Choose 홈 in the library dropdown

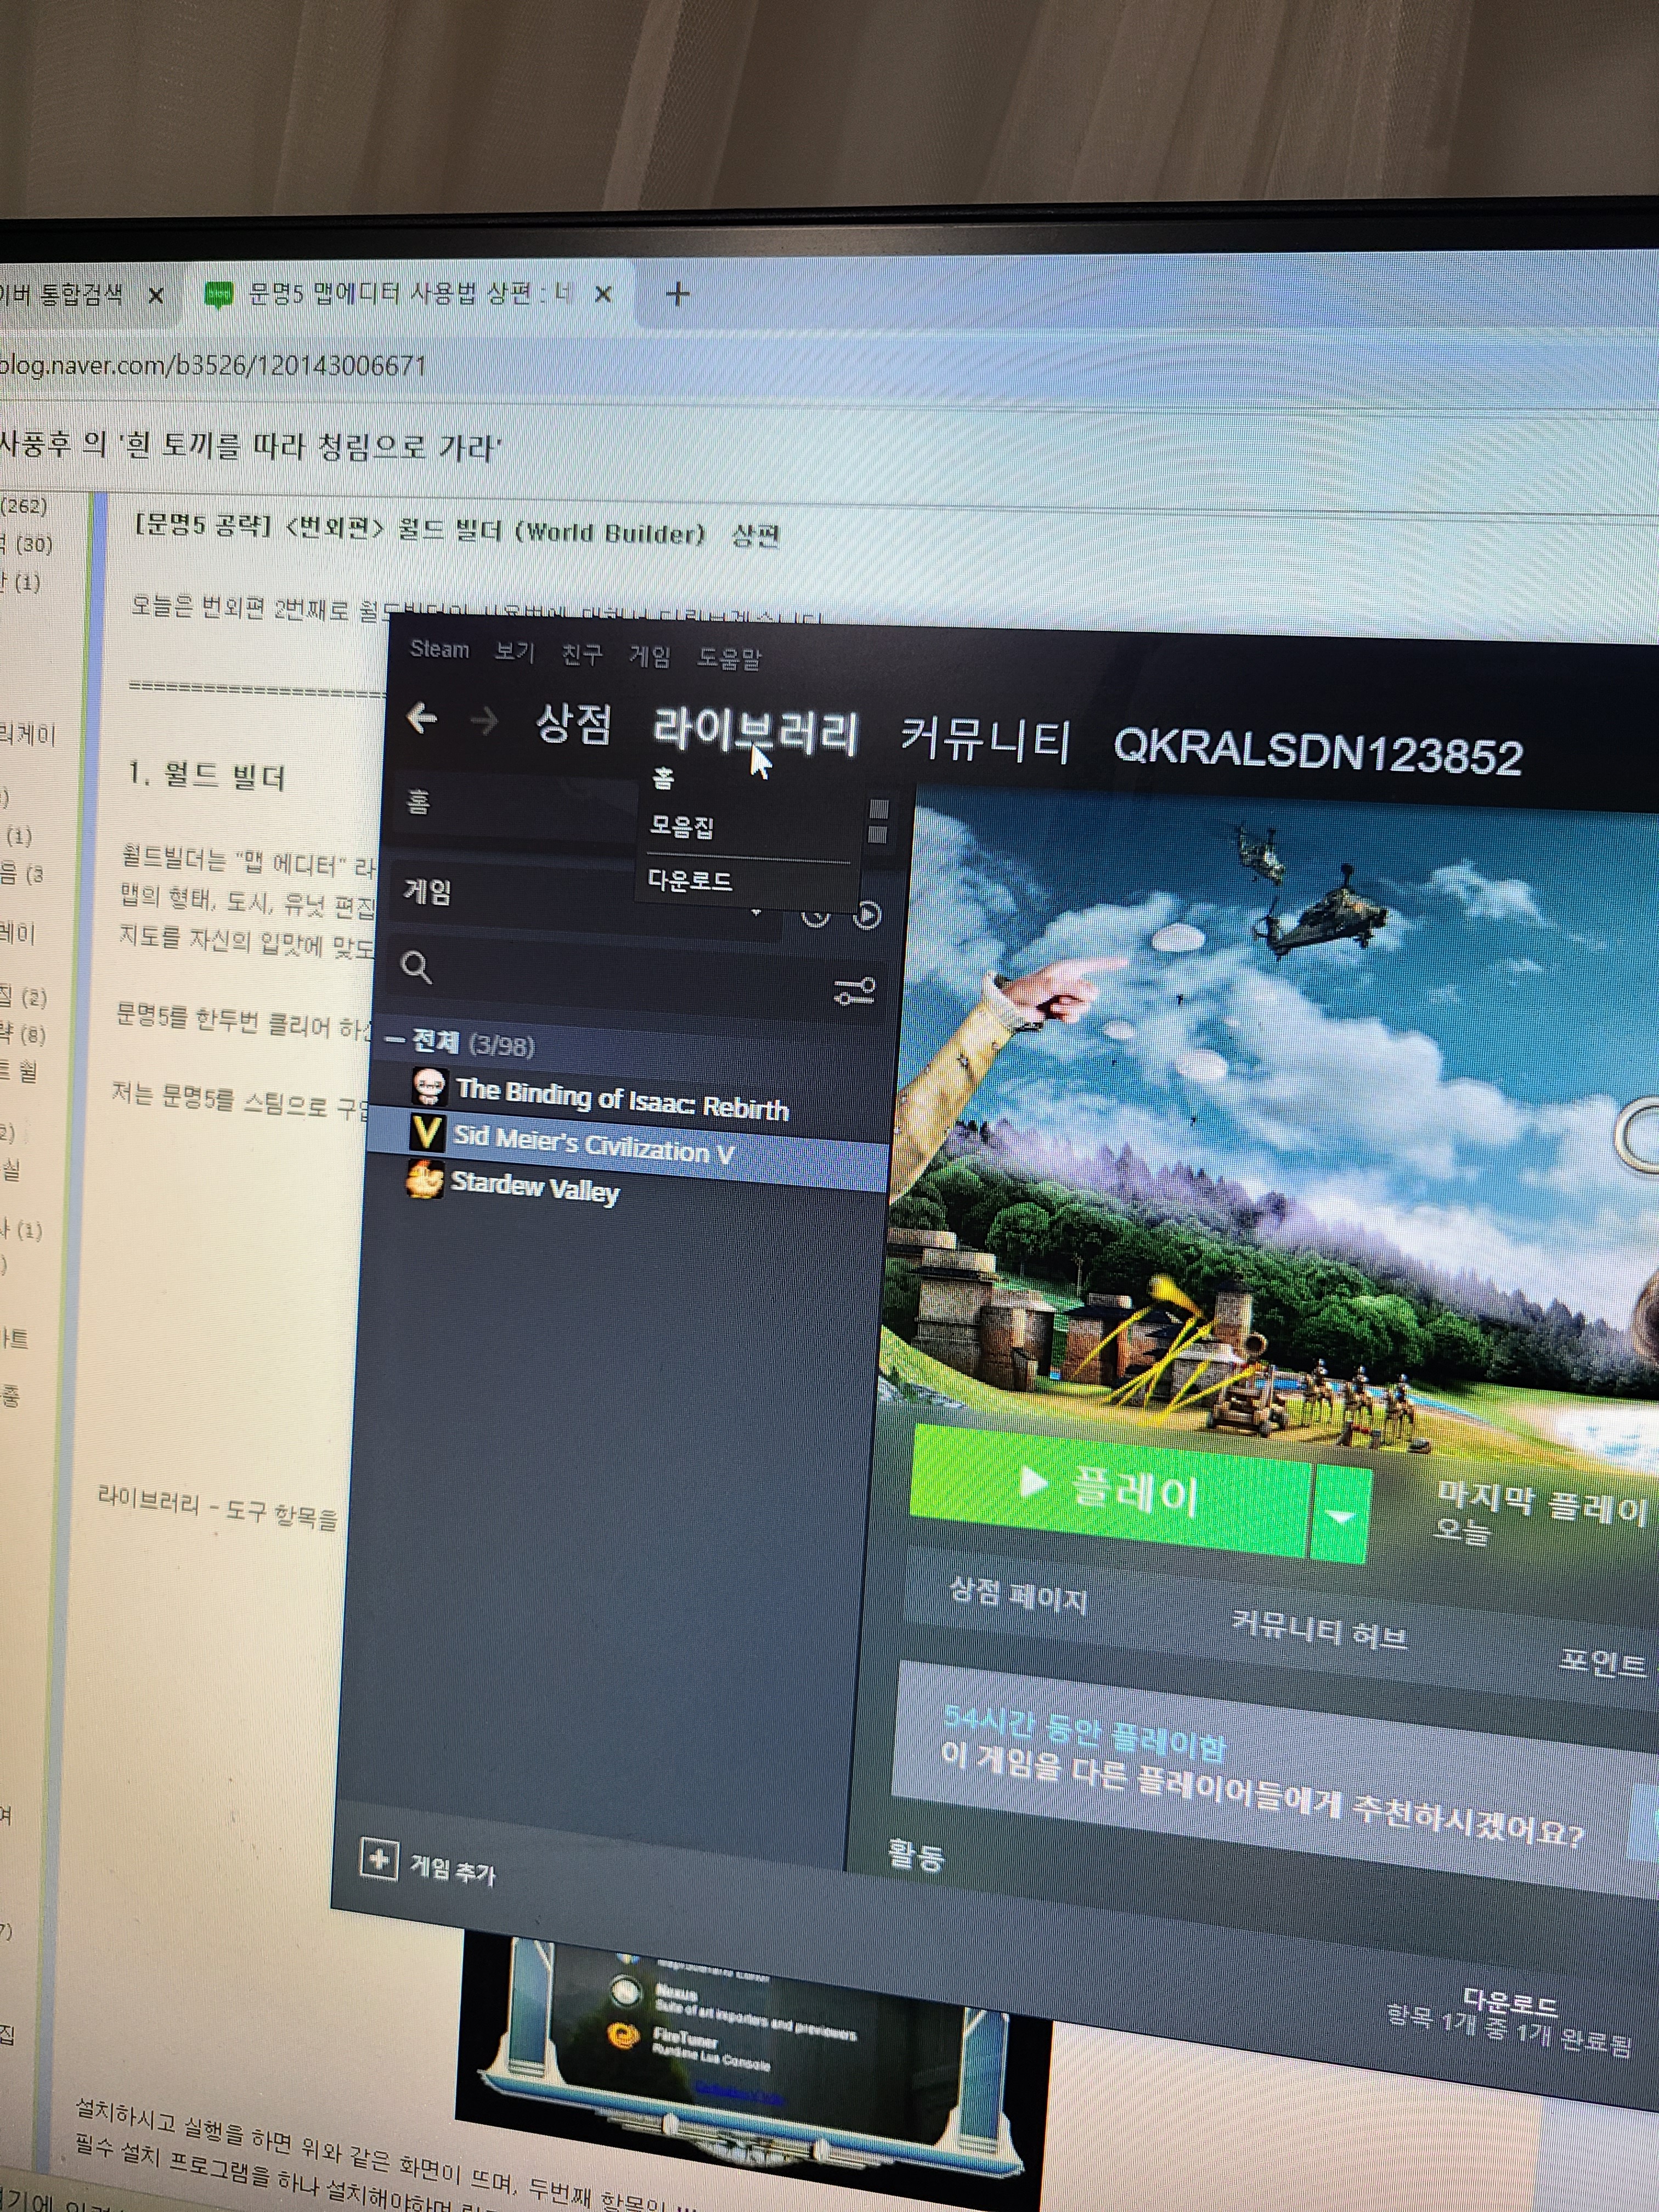(x=663, y=778)
